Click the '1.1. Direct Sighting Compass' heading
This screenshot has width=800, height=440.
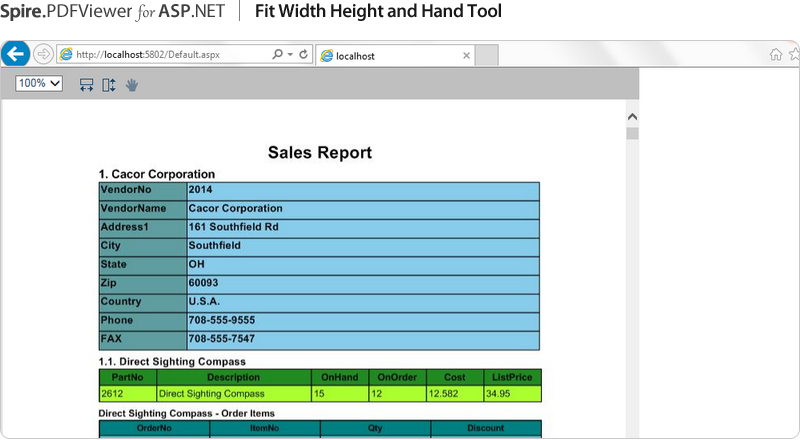point(172,361)
